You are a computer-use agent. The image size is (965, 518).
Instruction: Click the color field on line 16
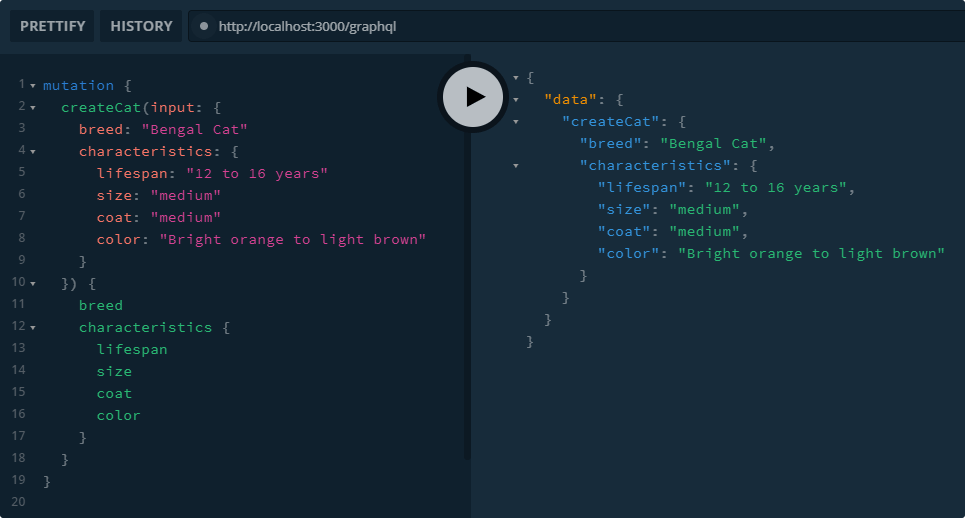(x=118, y=416)
